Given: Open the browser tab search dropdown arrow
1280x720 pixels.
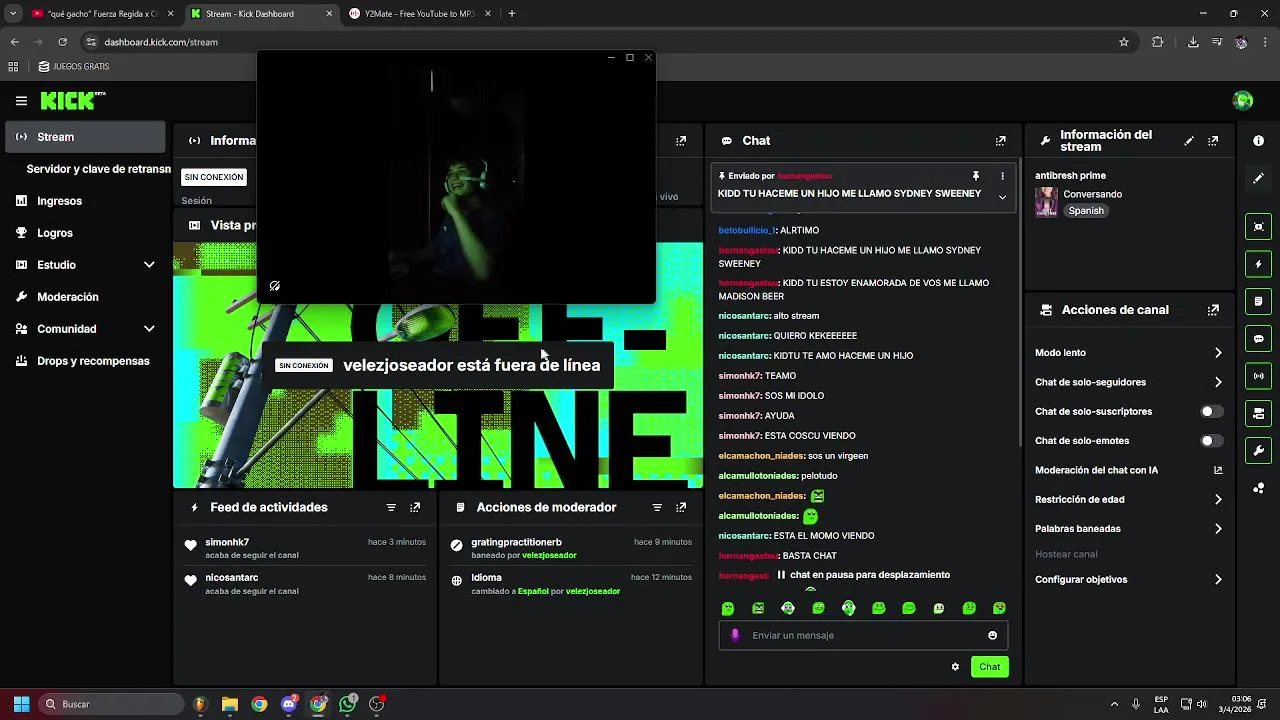Looking at the screenshot, I should click(x=13, y=14).
